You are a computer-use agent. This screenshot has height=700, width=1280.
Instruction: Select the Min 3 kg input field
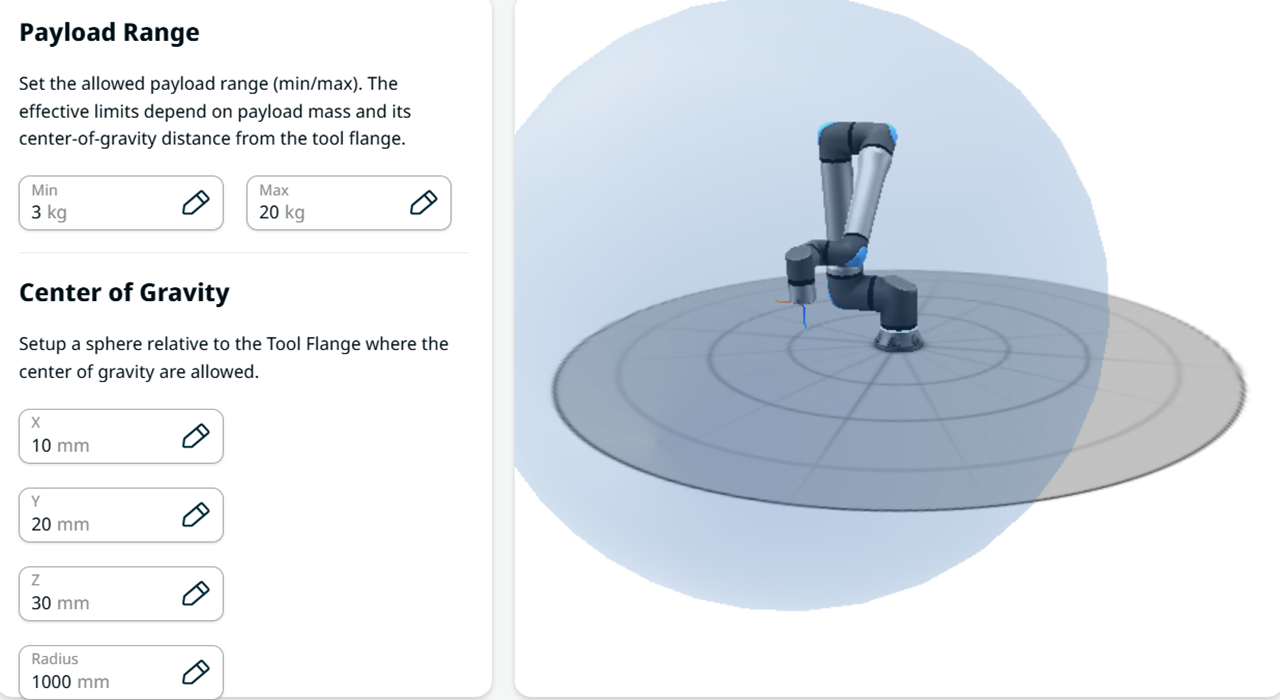121,203
